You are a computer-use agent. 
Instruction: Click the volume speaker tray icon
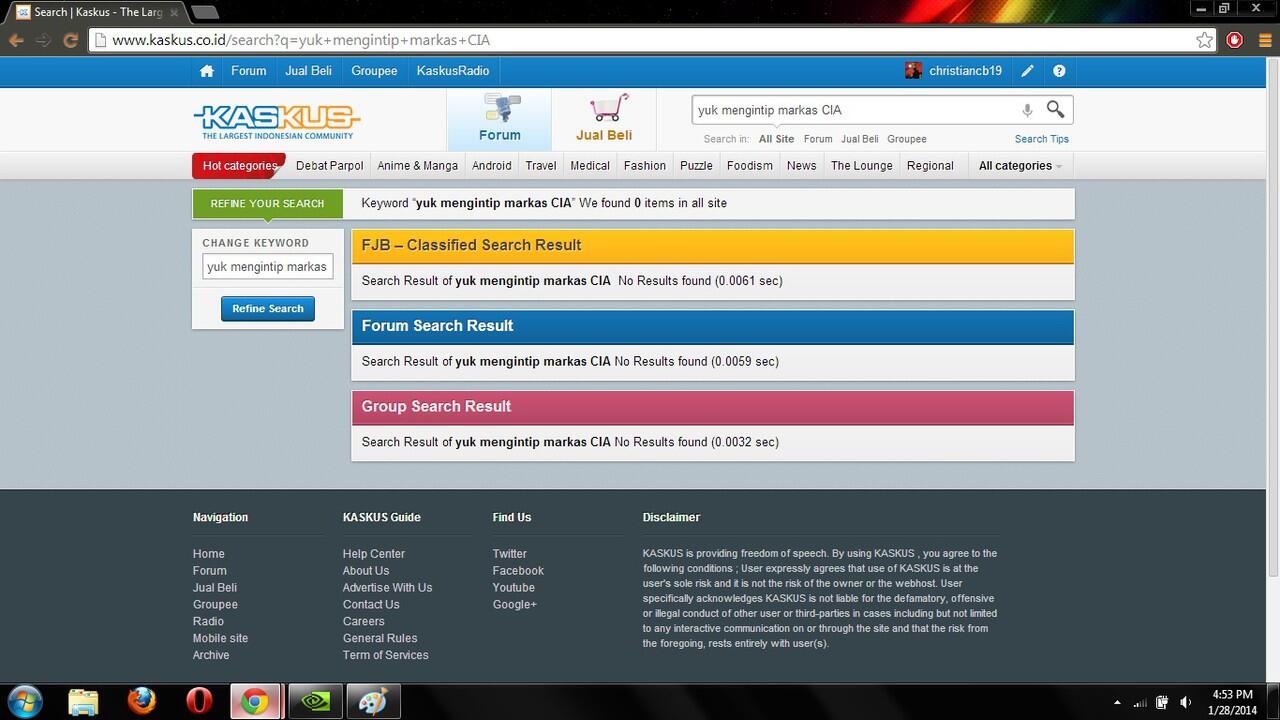click(1186, 702)
